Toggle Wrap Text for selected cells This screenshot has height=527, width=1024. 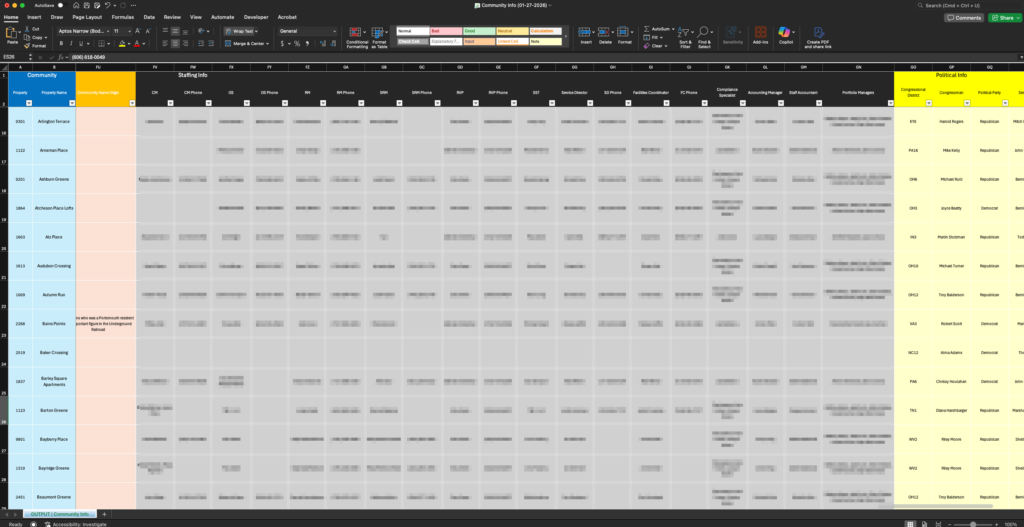tap(239, 31)
